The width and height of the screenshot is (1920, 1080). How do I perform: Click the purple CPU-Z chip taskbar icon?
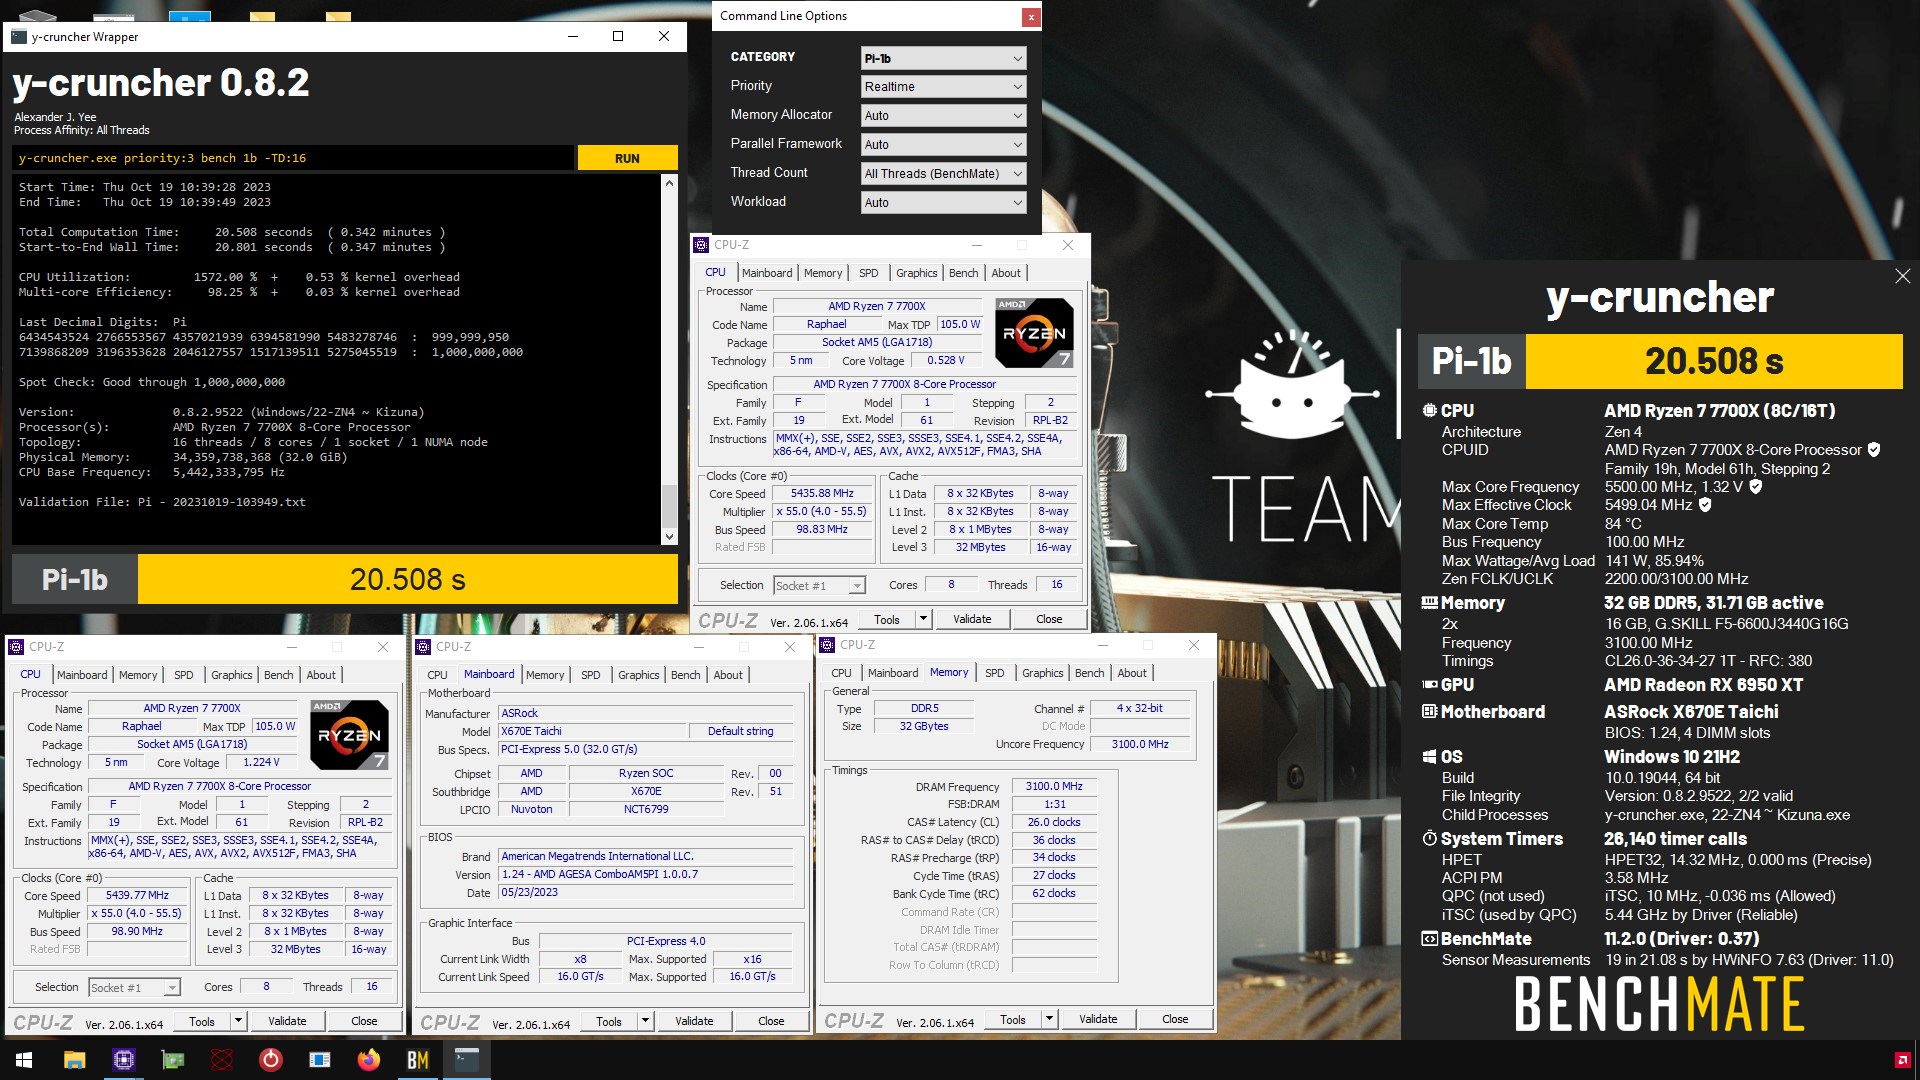pos(123,1060)
